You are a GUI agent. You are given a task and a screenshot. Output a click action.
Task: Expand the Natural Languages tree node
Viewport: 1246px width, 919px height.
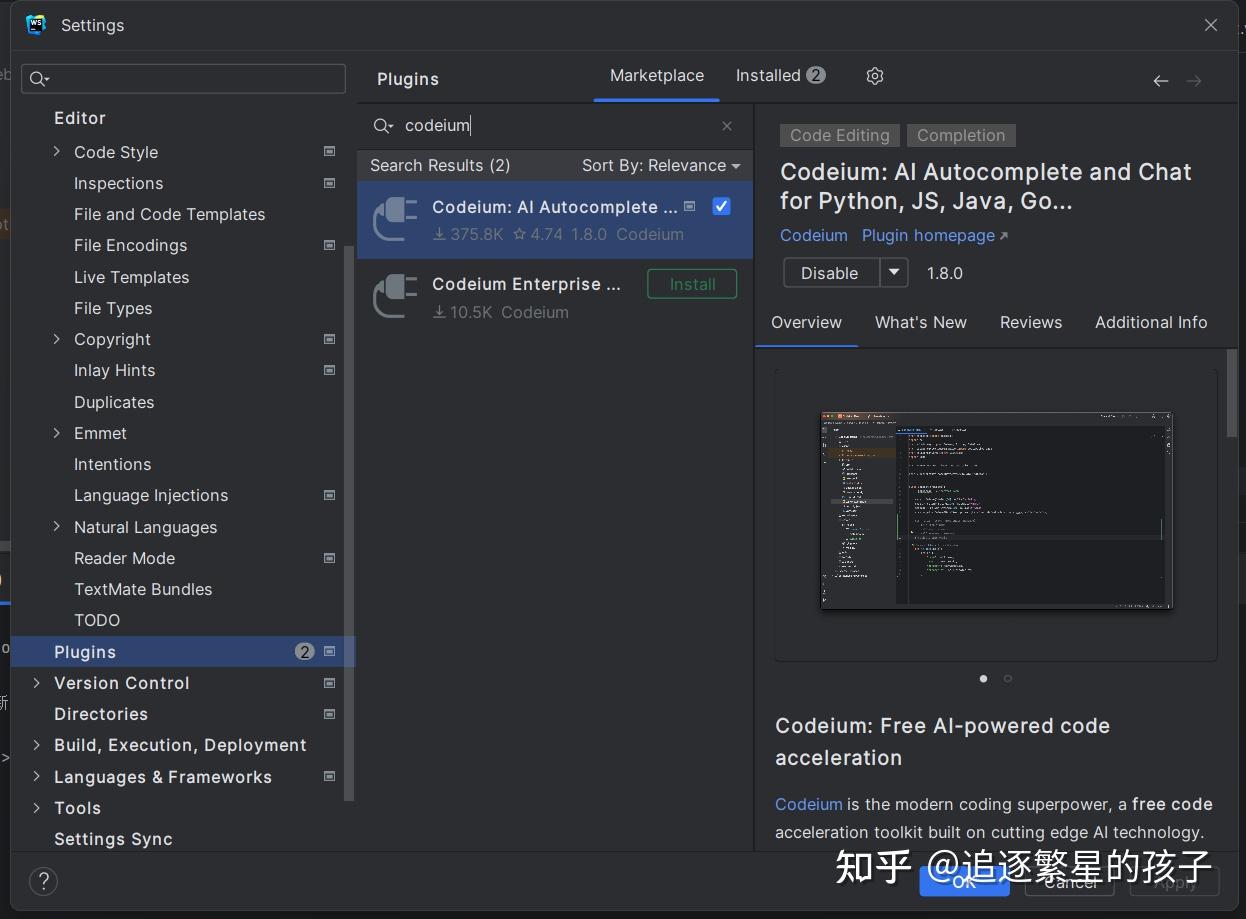pos(57,527)
